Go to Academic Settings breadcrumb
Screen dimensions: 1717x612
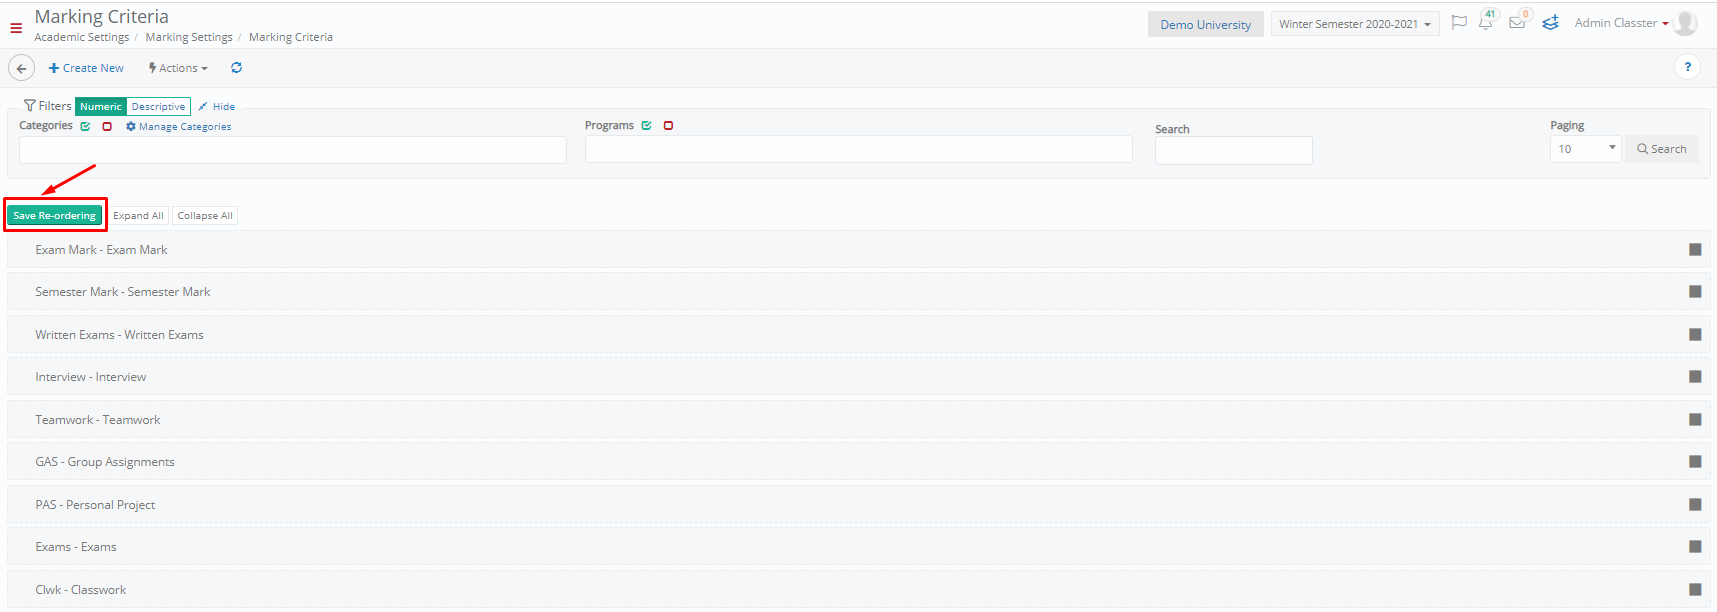(x=82, y=37)
